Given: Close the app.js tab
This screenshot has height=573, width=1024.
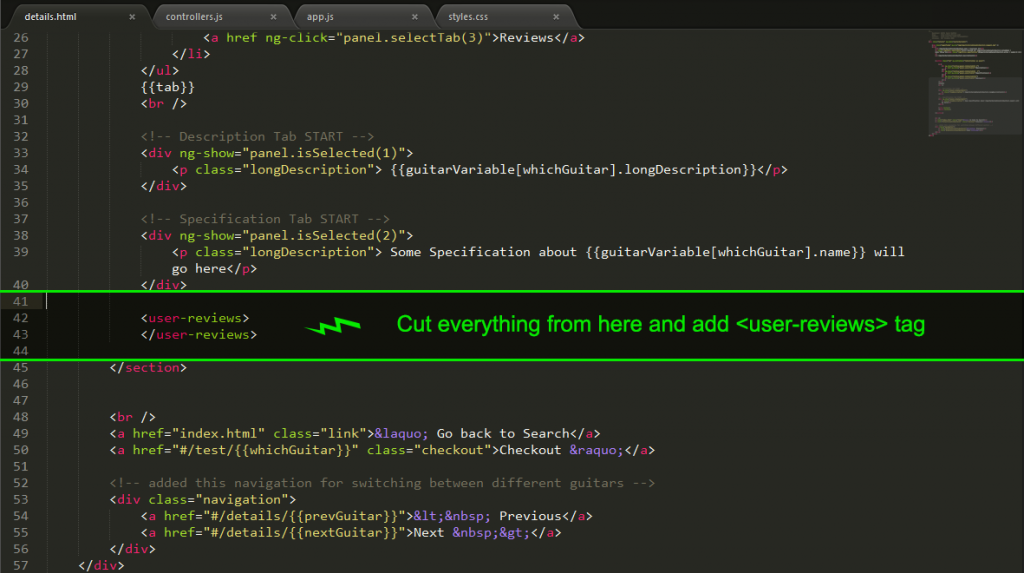Looking at the screenshot, I should click(415, 17).
